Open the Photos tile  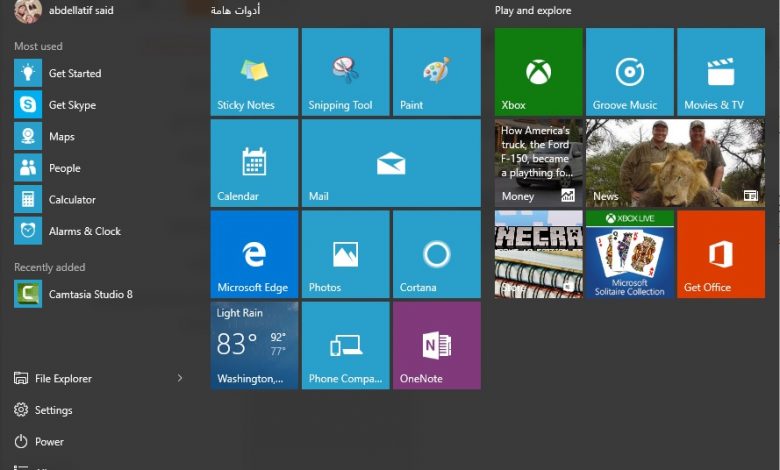coord(346,254)
